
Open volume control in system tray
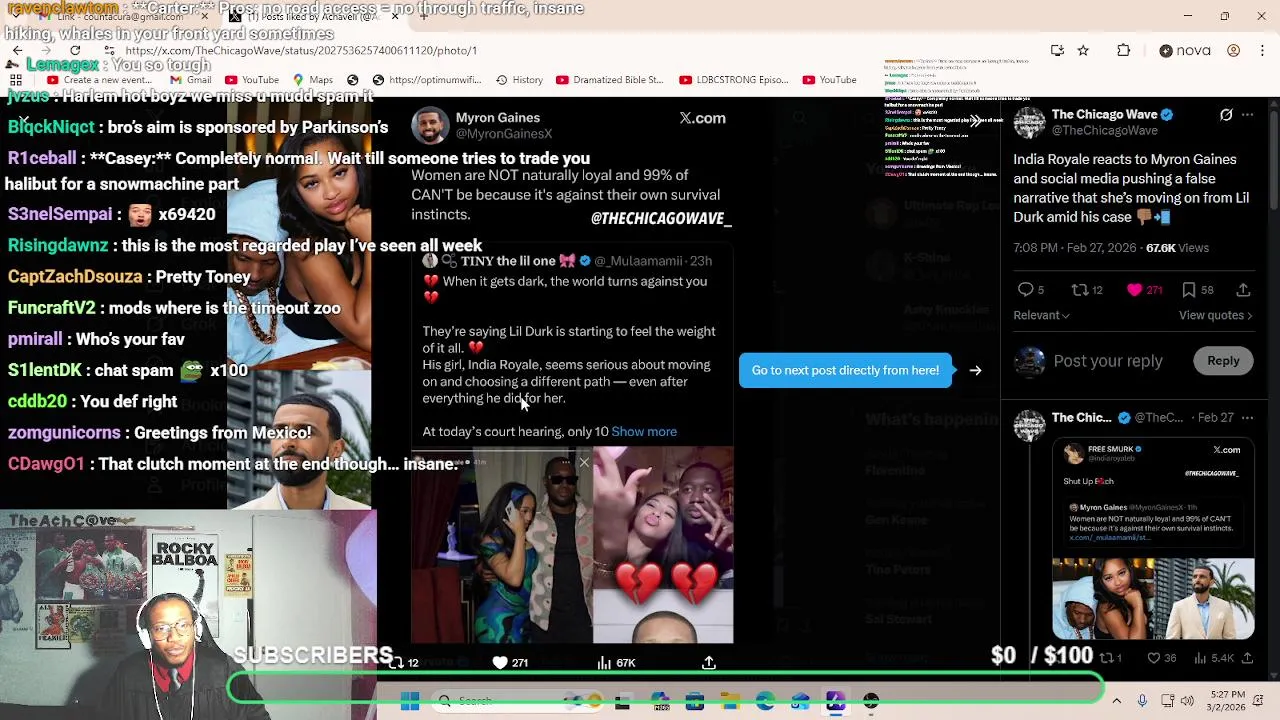1188,702
